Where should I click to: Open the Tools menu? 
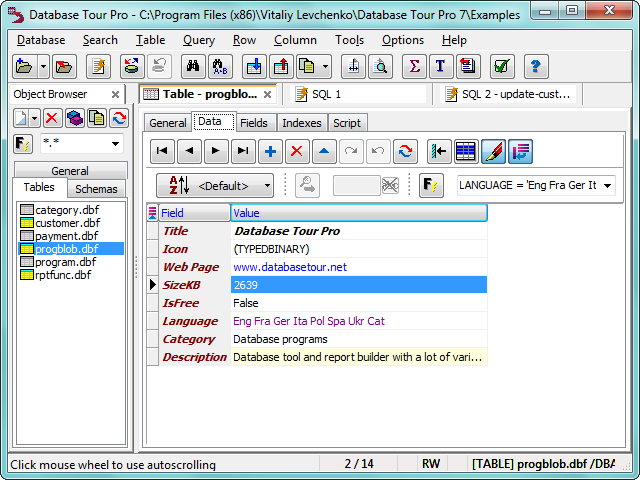pos(349,40)
